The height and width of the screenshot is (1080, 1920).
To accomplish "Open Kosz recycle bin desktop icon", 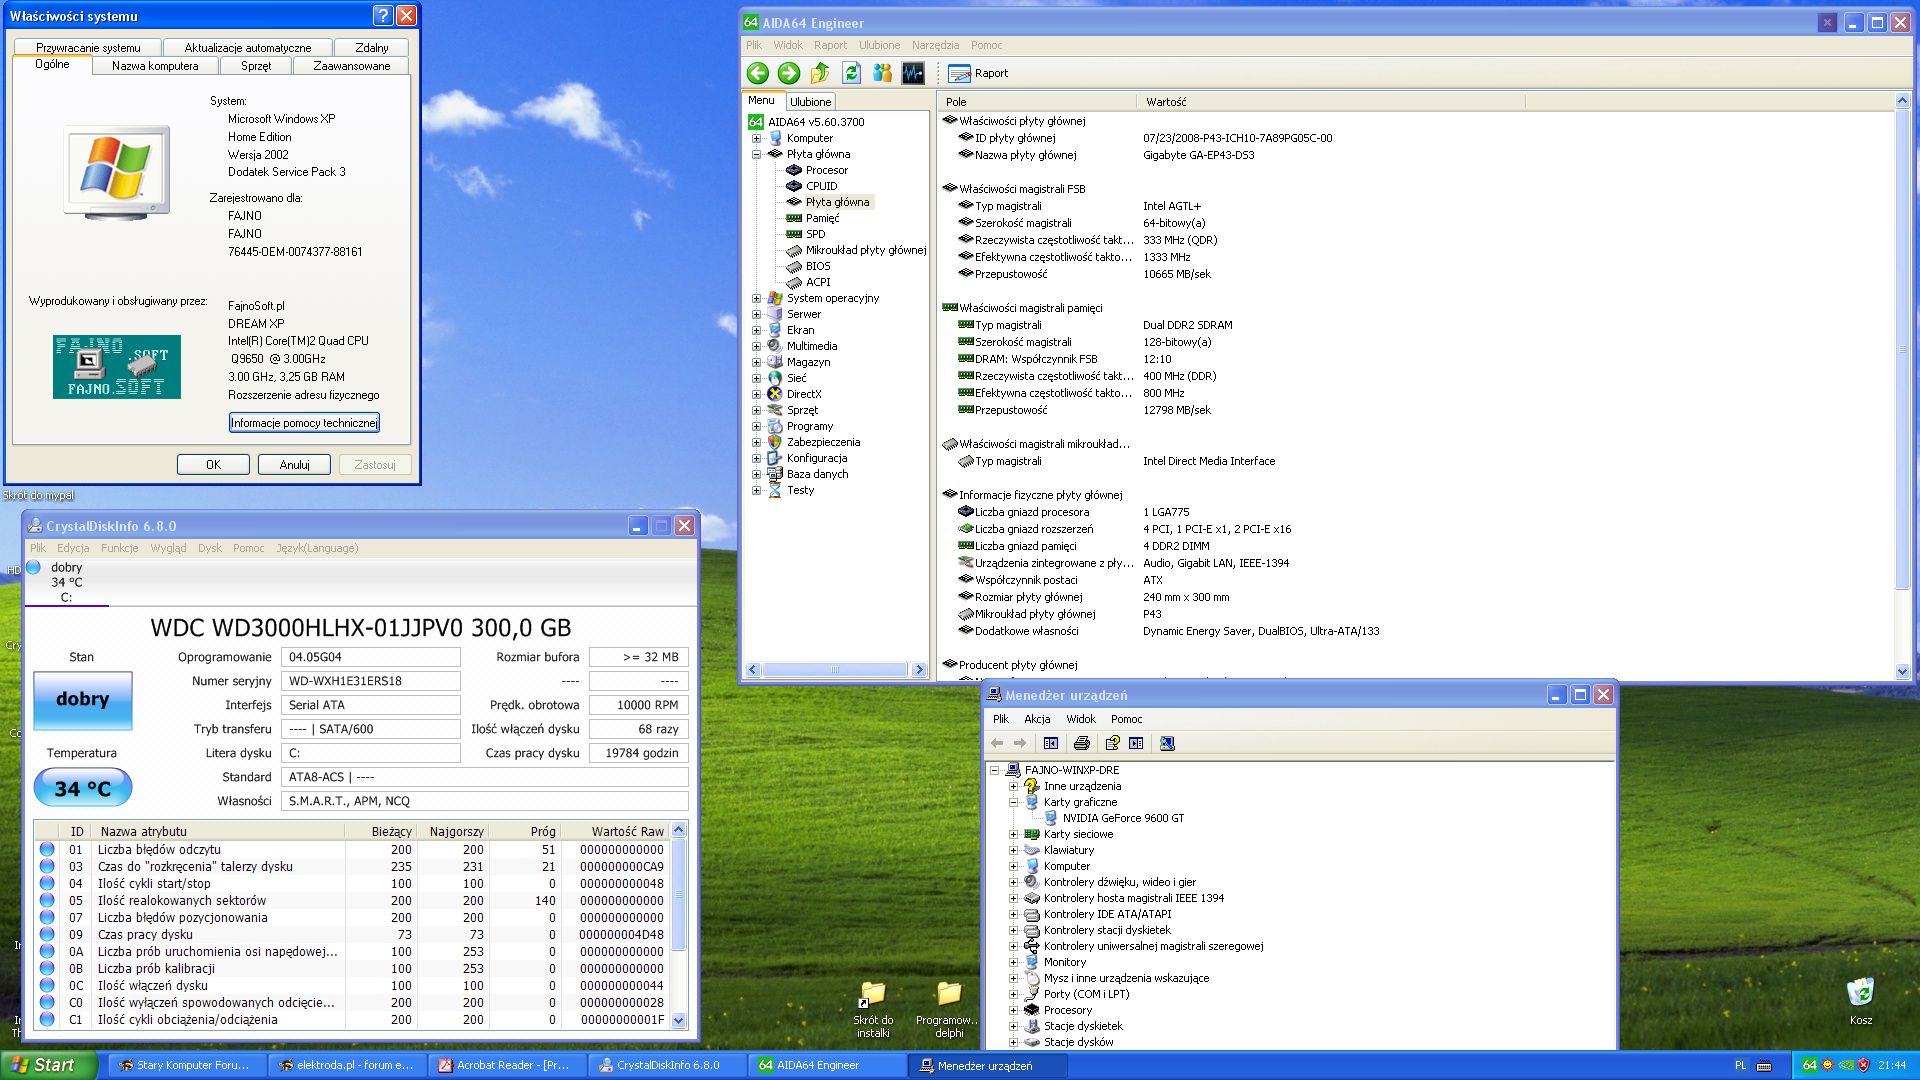I will (x=1860, y=1000).
